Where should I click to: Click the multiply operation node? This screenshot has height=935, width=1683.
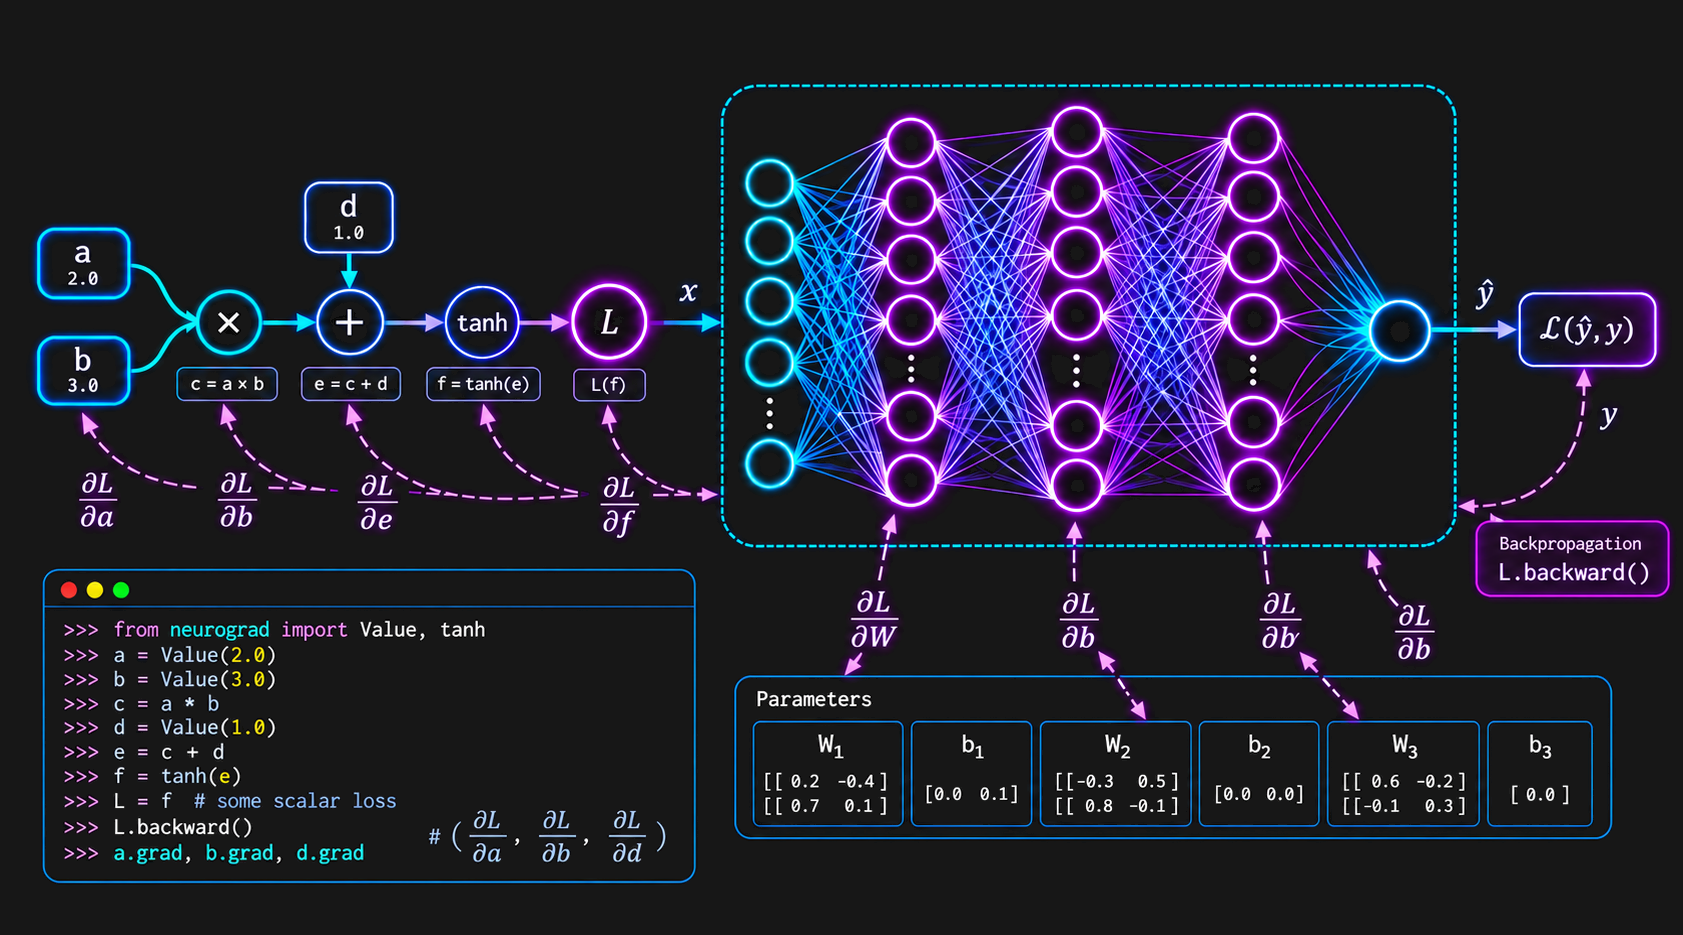(228, 322)
